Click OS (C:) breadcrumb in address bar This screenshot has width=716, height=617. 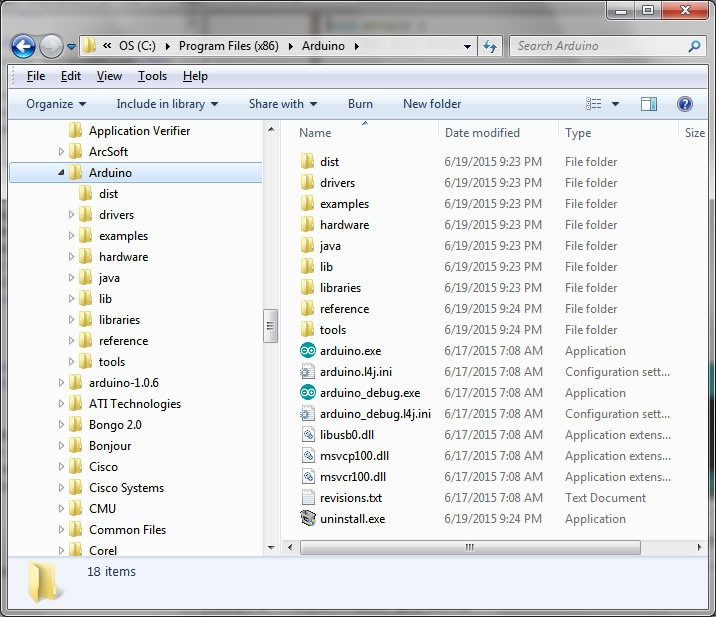137,46
